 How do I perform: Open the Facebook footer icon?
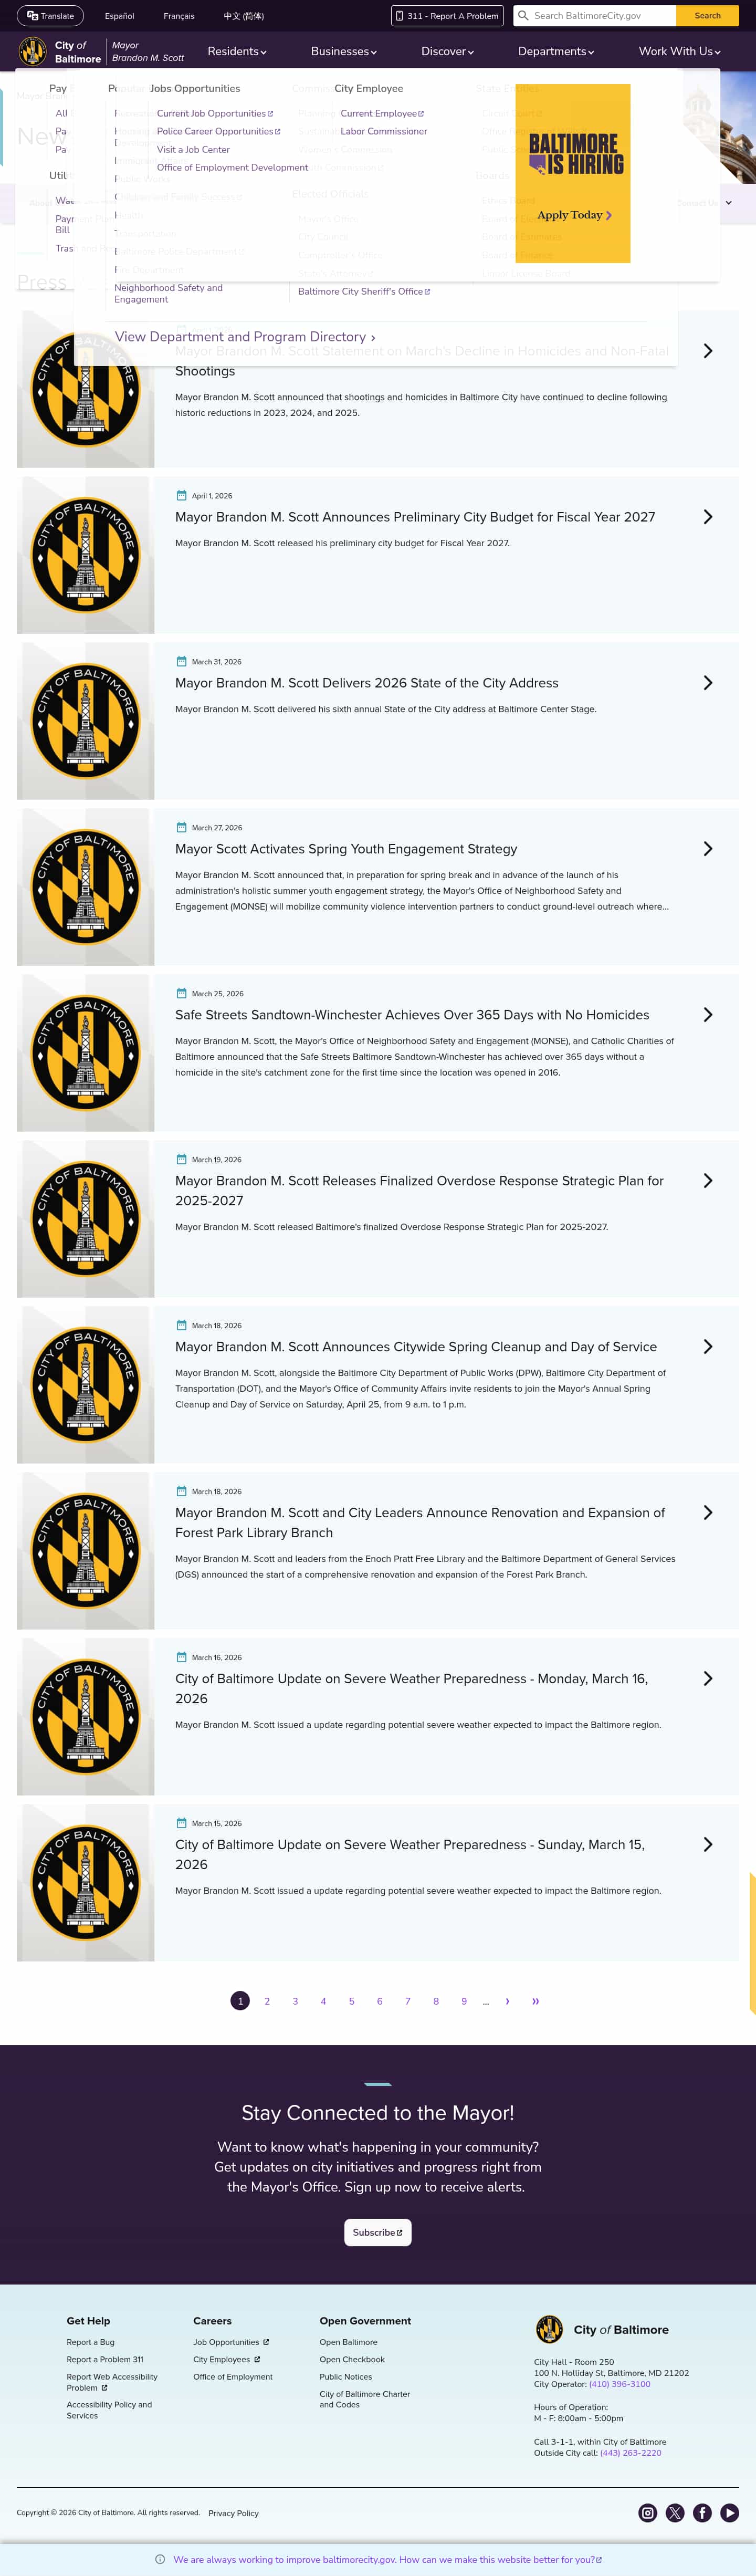click(703, 2512)
